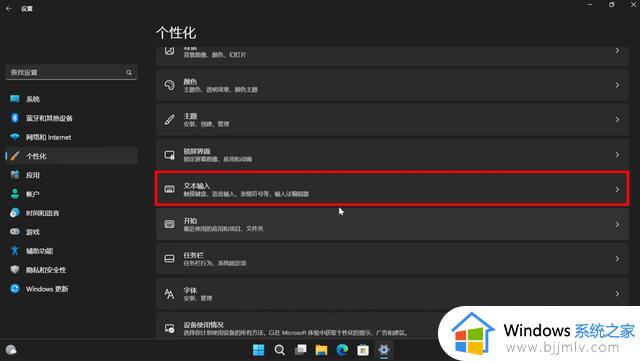
Task: Click the lock screen icon for 锁屏界面
Action: point(169,155)
